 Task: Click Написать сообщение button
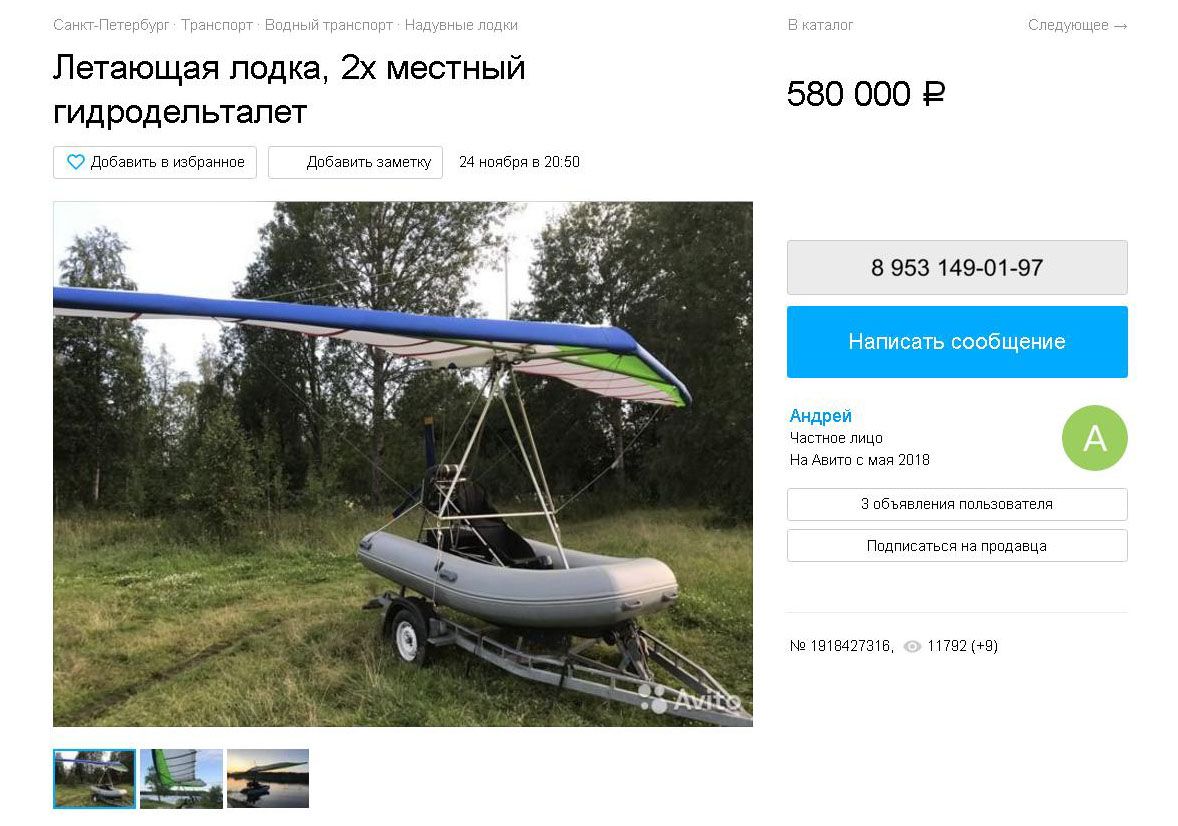pos(957,342)
